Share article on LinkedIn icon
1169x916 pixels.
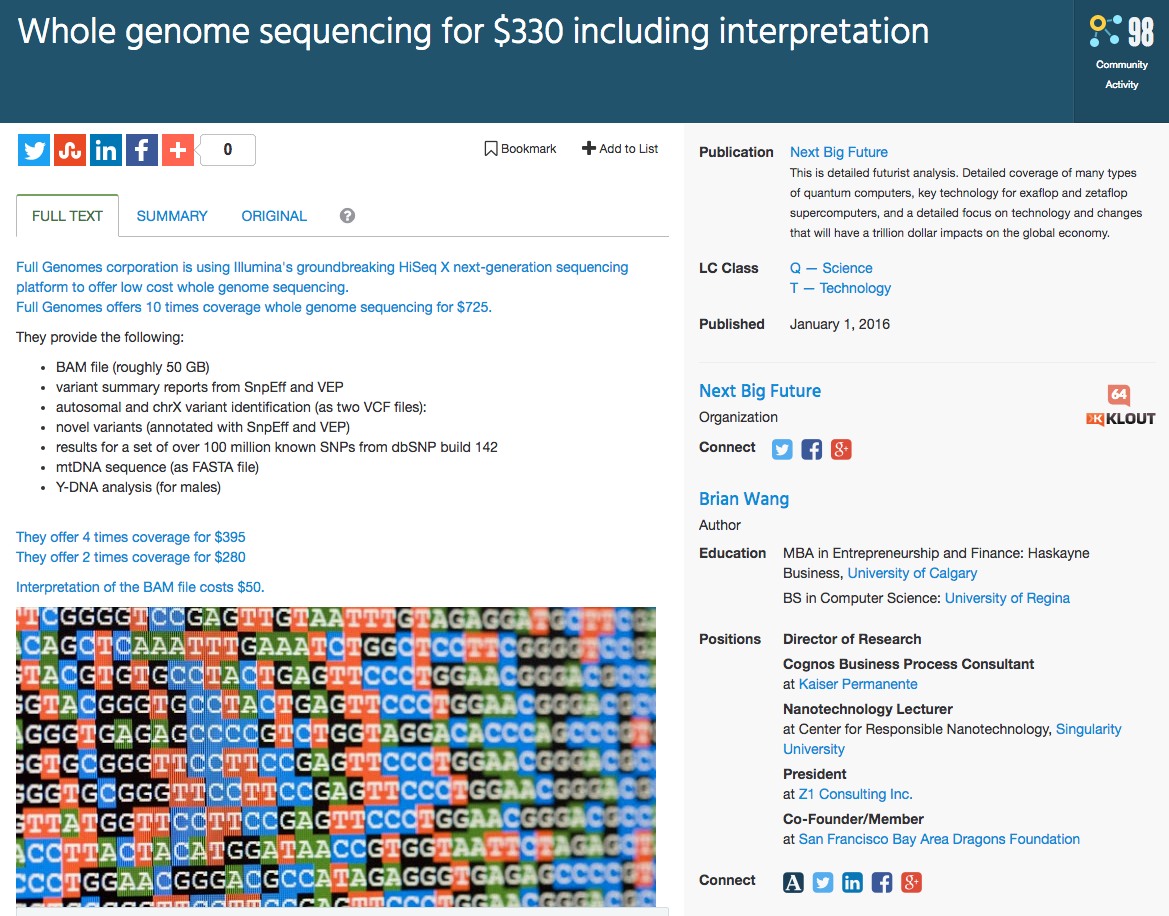coord(106,150)
